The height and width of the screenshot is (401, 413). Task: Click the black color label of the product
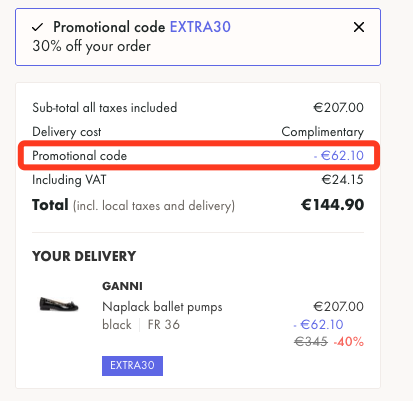click(x=117, y=324)
